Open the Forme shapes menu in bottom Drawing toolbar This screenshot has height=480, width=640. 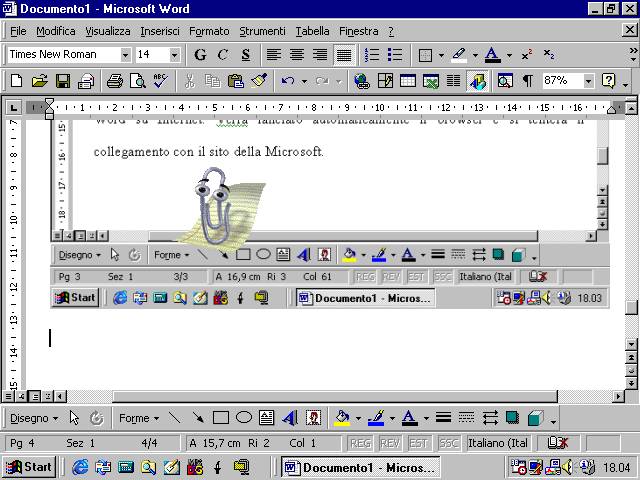pos(139,418)
